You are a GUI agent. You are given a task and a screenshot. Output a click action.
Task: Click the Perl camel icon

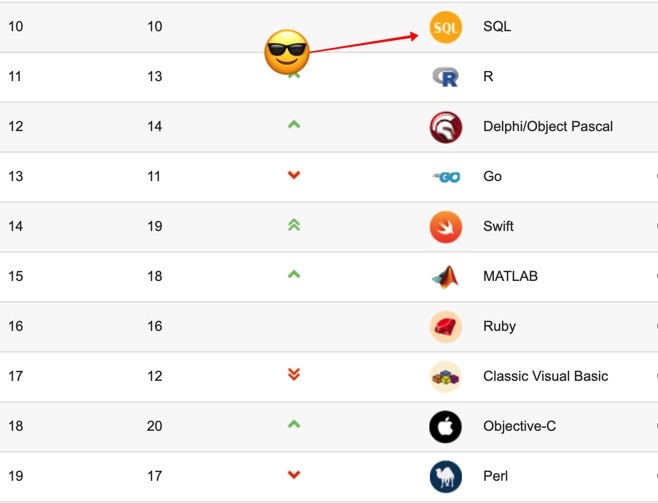pos(446,476)
